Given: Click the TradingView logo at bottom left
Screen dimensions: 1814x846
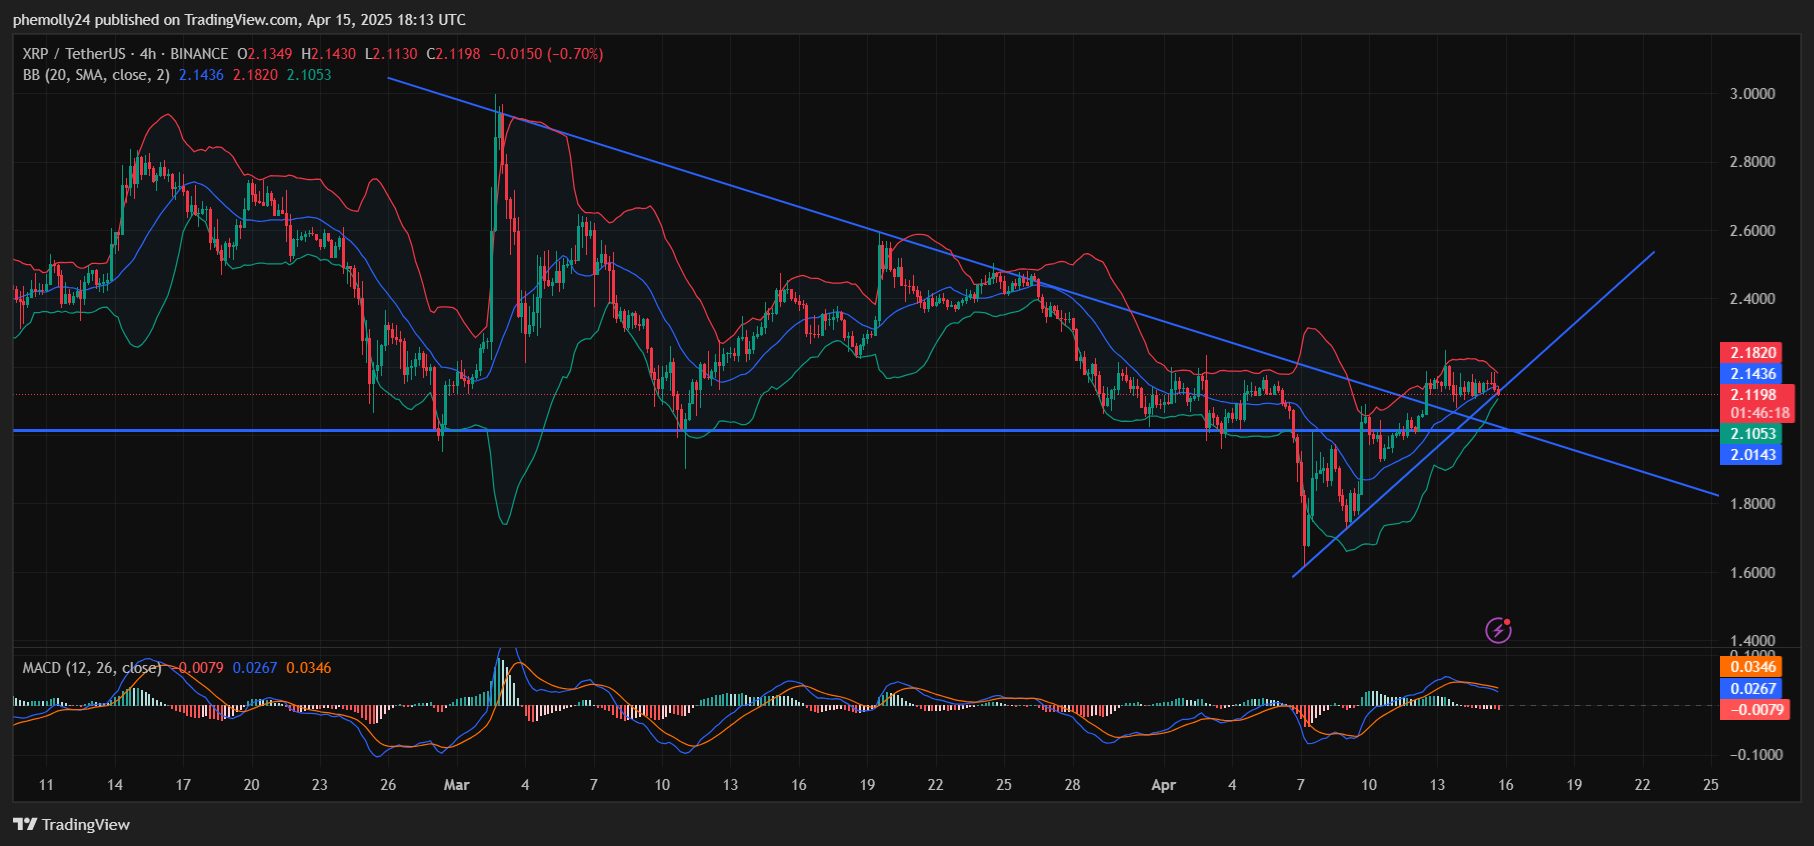Looking at the screenshot, I should click(71, 825).
